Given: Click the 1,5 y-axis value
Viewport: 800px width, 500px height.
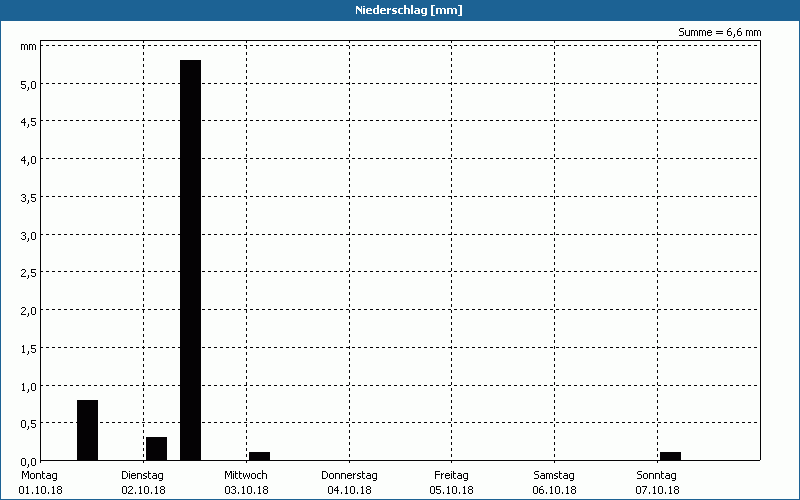Looking at the screenshot, I should (29, 348).
